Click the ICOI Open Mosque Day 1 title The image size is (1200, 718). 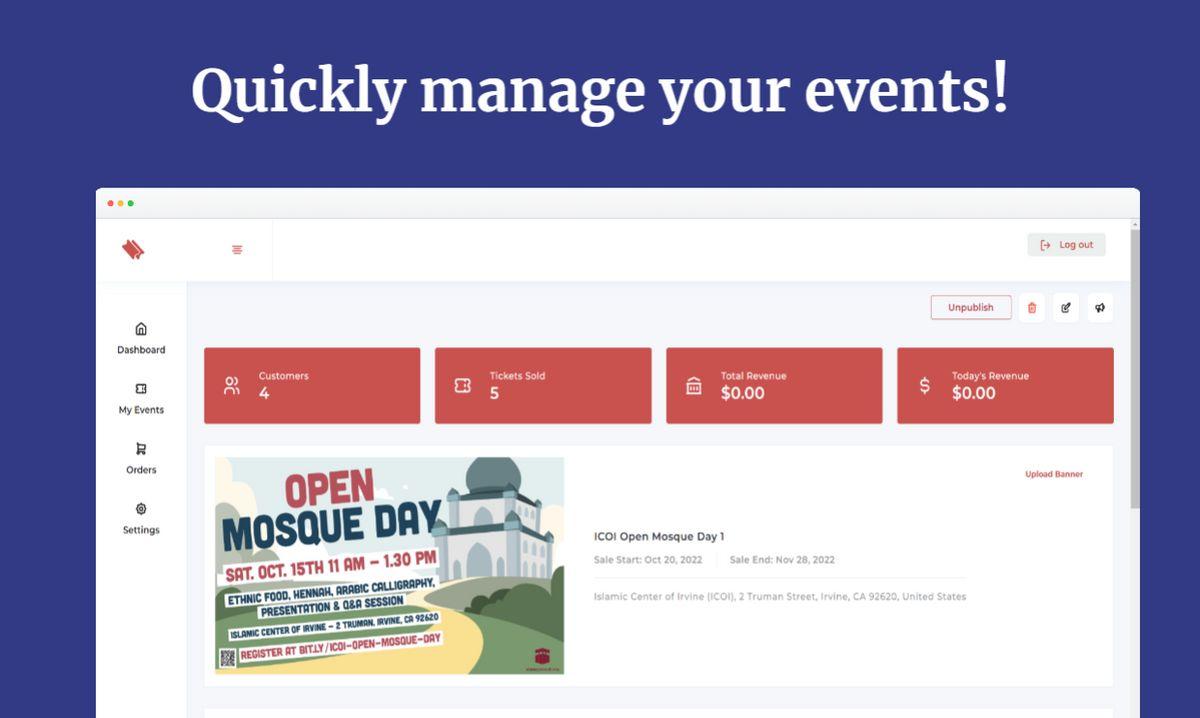click(x=659, y=537)
